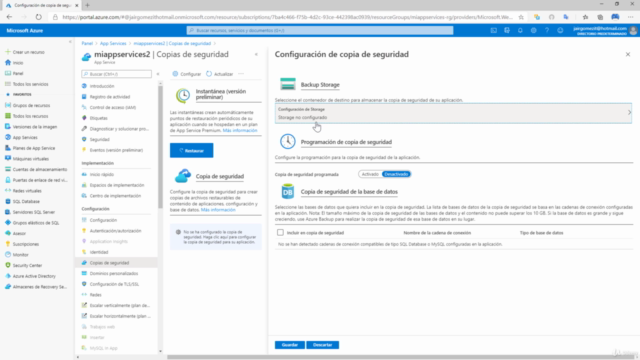Open Inicio rápido menu item
This screenshot has width=640, height=360.
[101, 174]
